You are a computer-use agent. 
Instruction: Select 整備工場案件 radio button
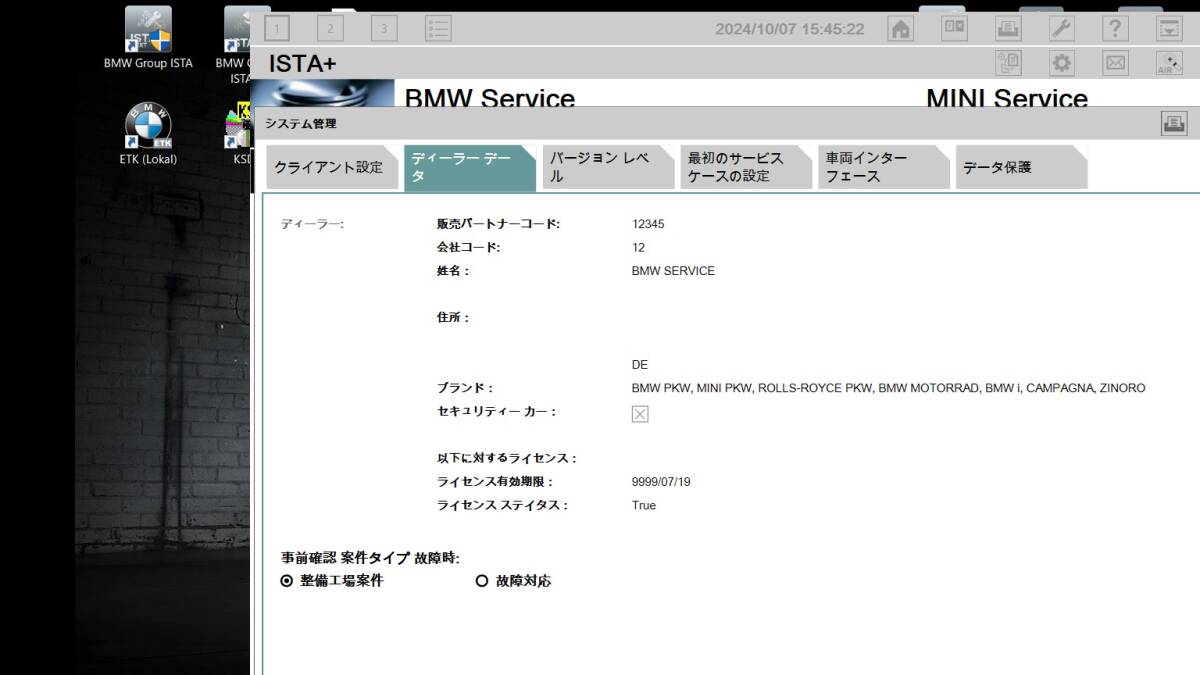pos(287,580)
